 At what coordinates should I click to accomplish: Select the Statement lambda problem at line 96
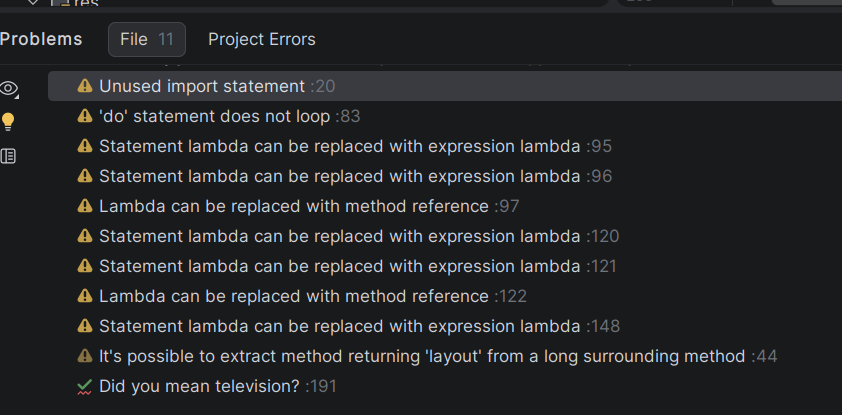point(339,177)
